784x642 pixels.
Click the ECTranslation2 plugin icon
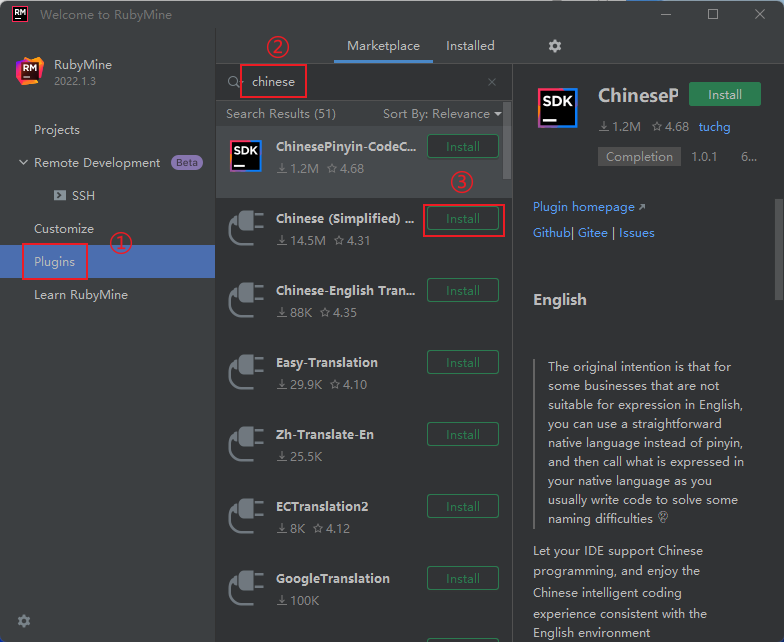pos(246,516)
